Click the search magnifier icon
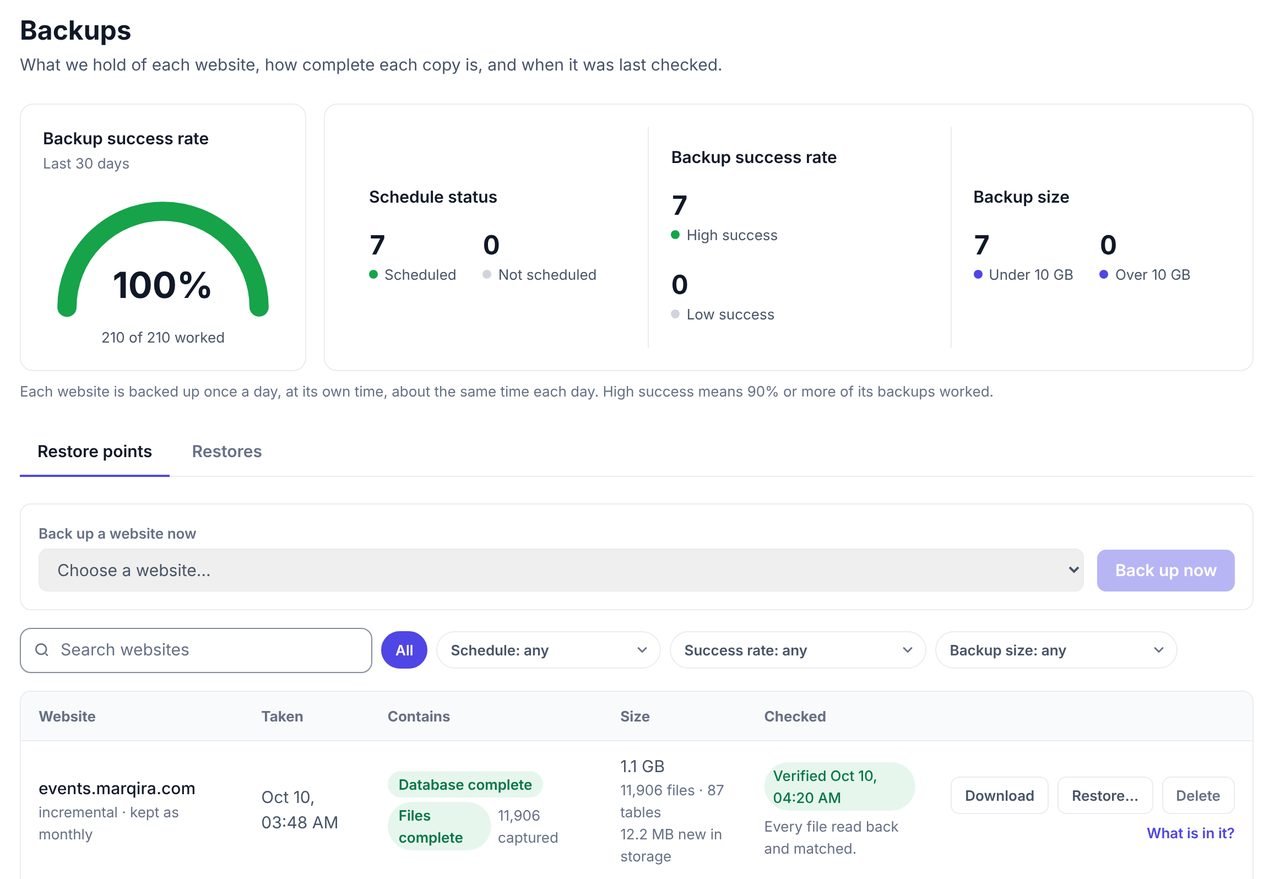Viewport: 1280px width, 879px height. coord(42,650)
